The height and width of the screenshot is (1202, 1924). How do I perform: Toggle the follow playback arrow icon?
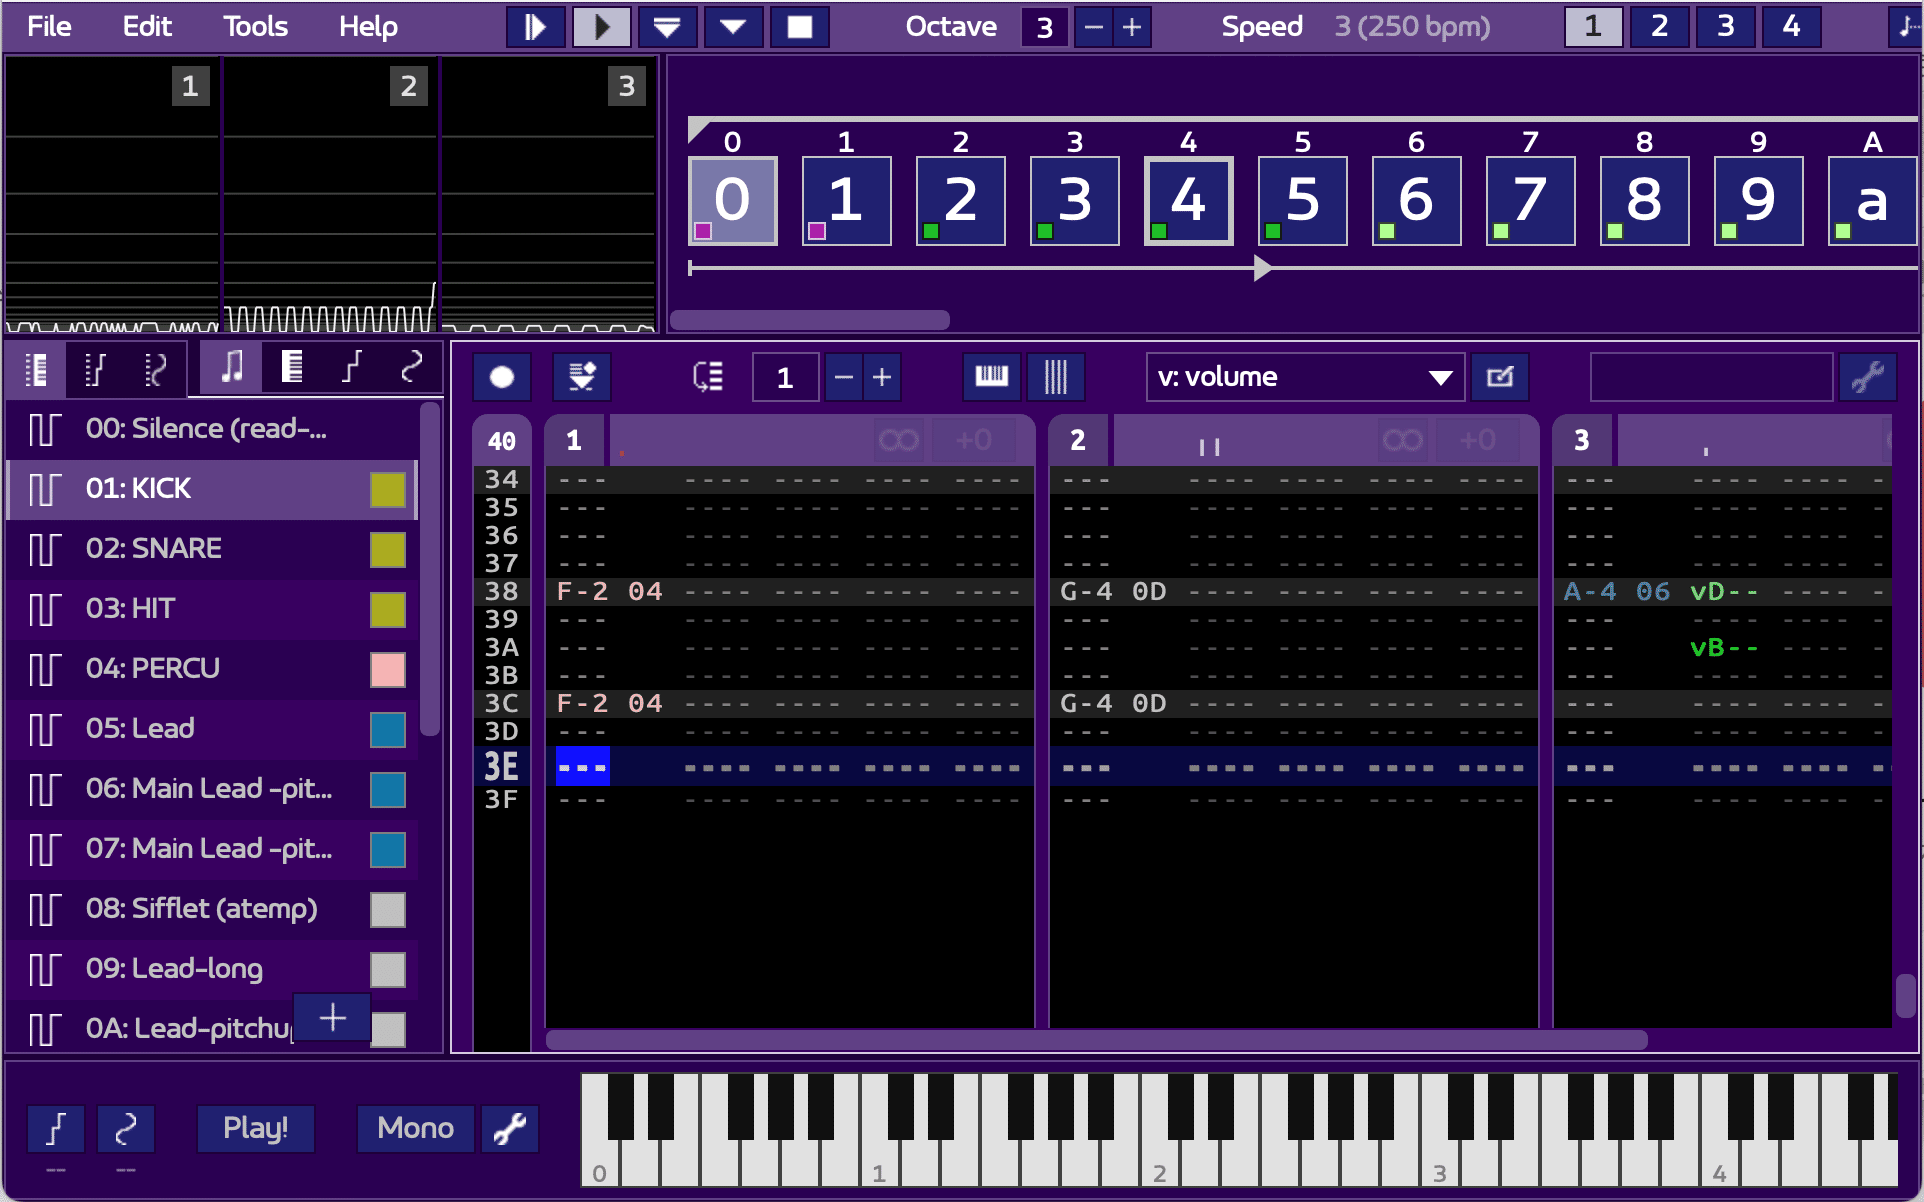[582, 377]
